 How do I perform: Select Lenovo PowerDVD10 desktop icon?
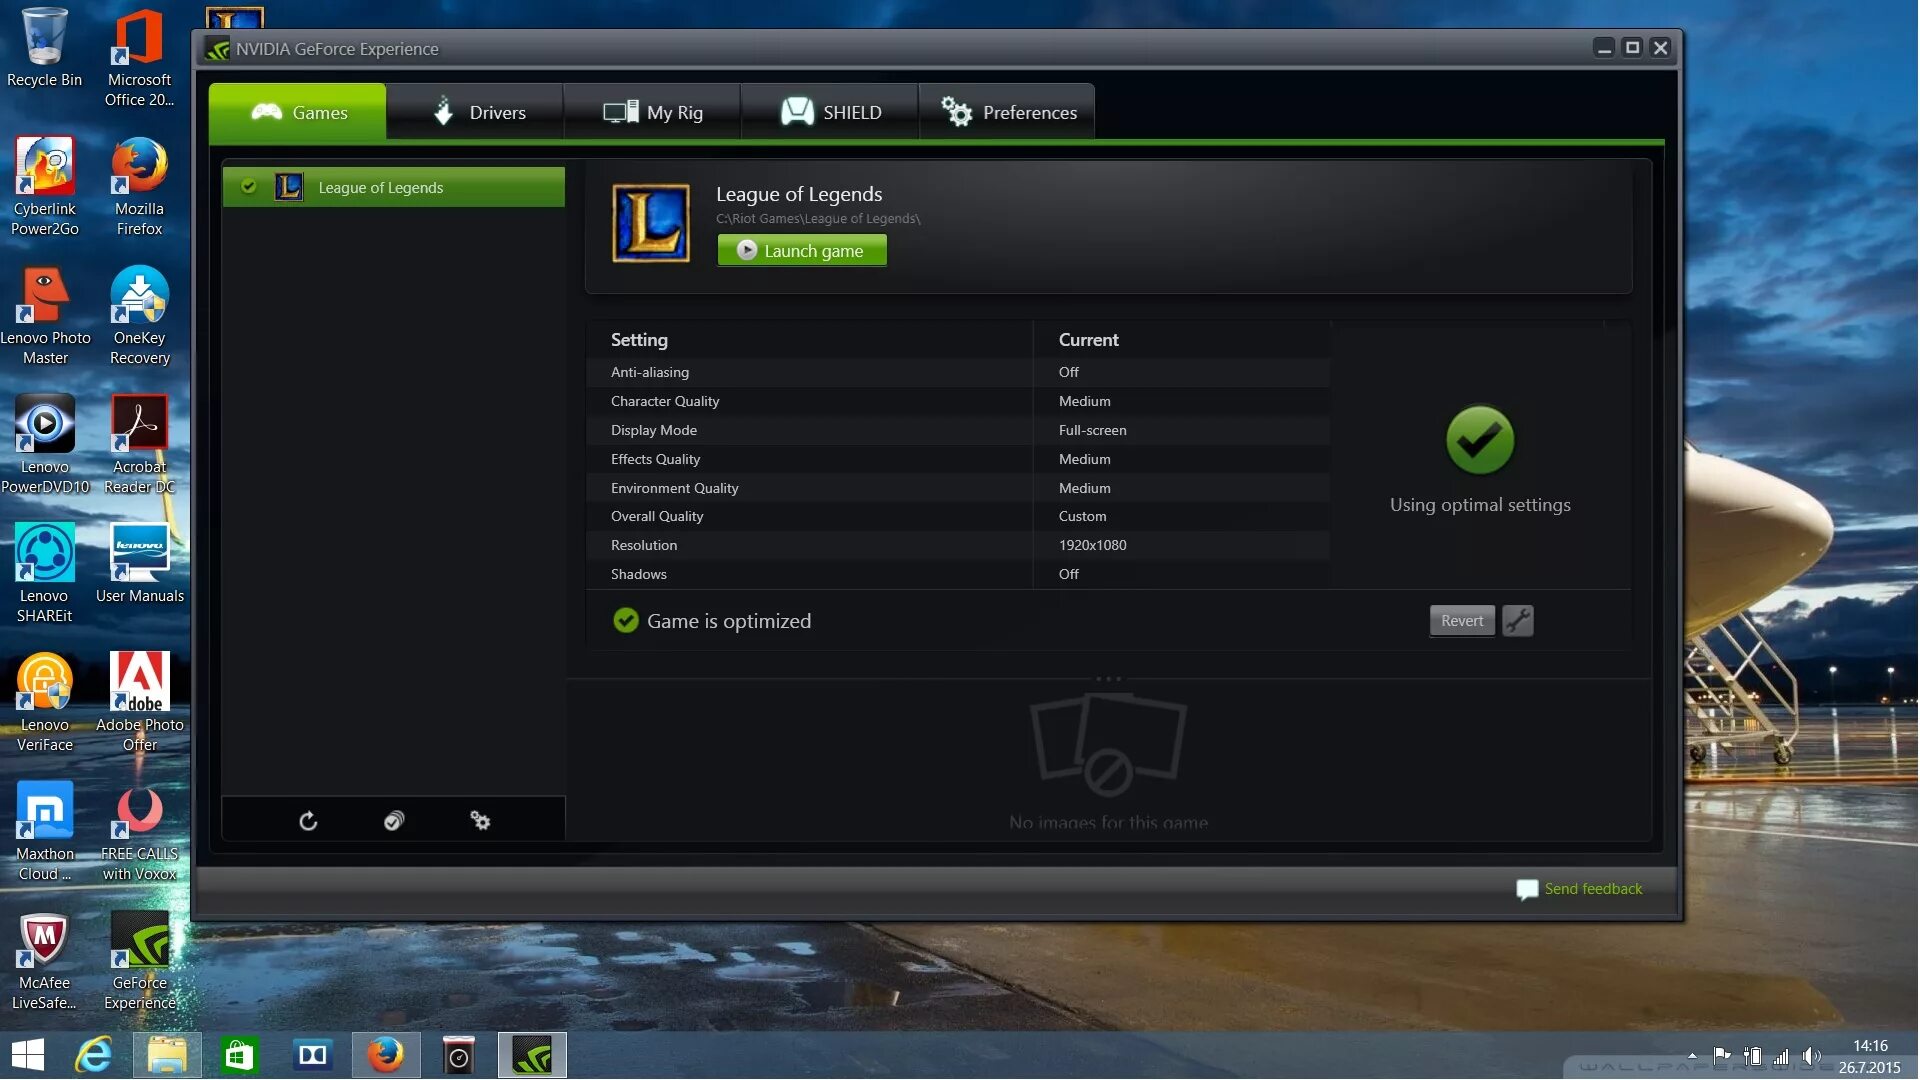(x=44, y=445)
